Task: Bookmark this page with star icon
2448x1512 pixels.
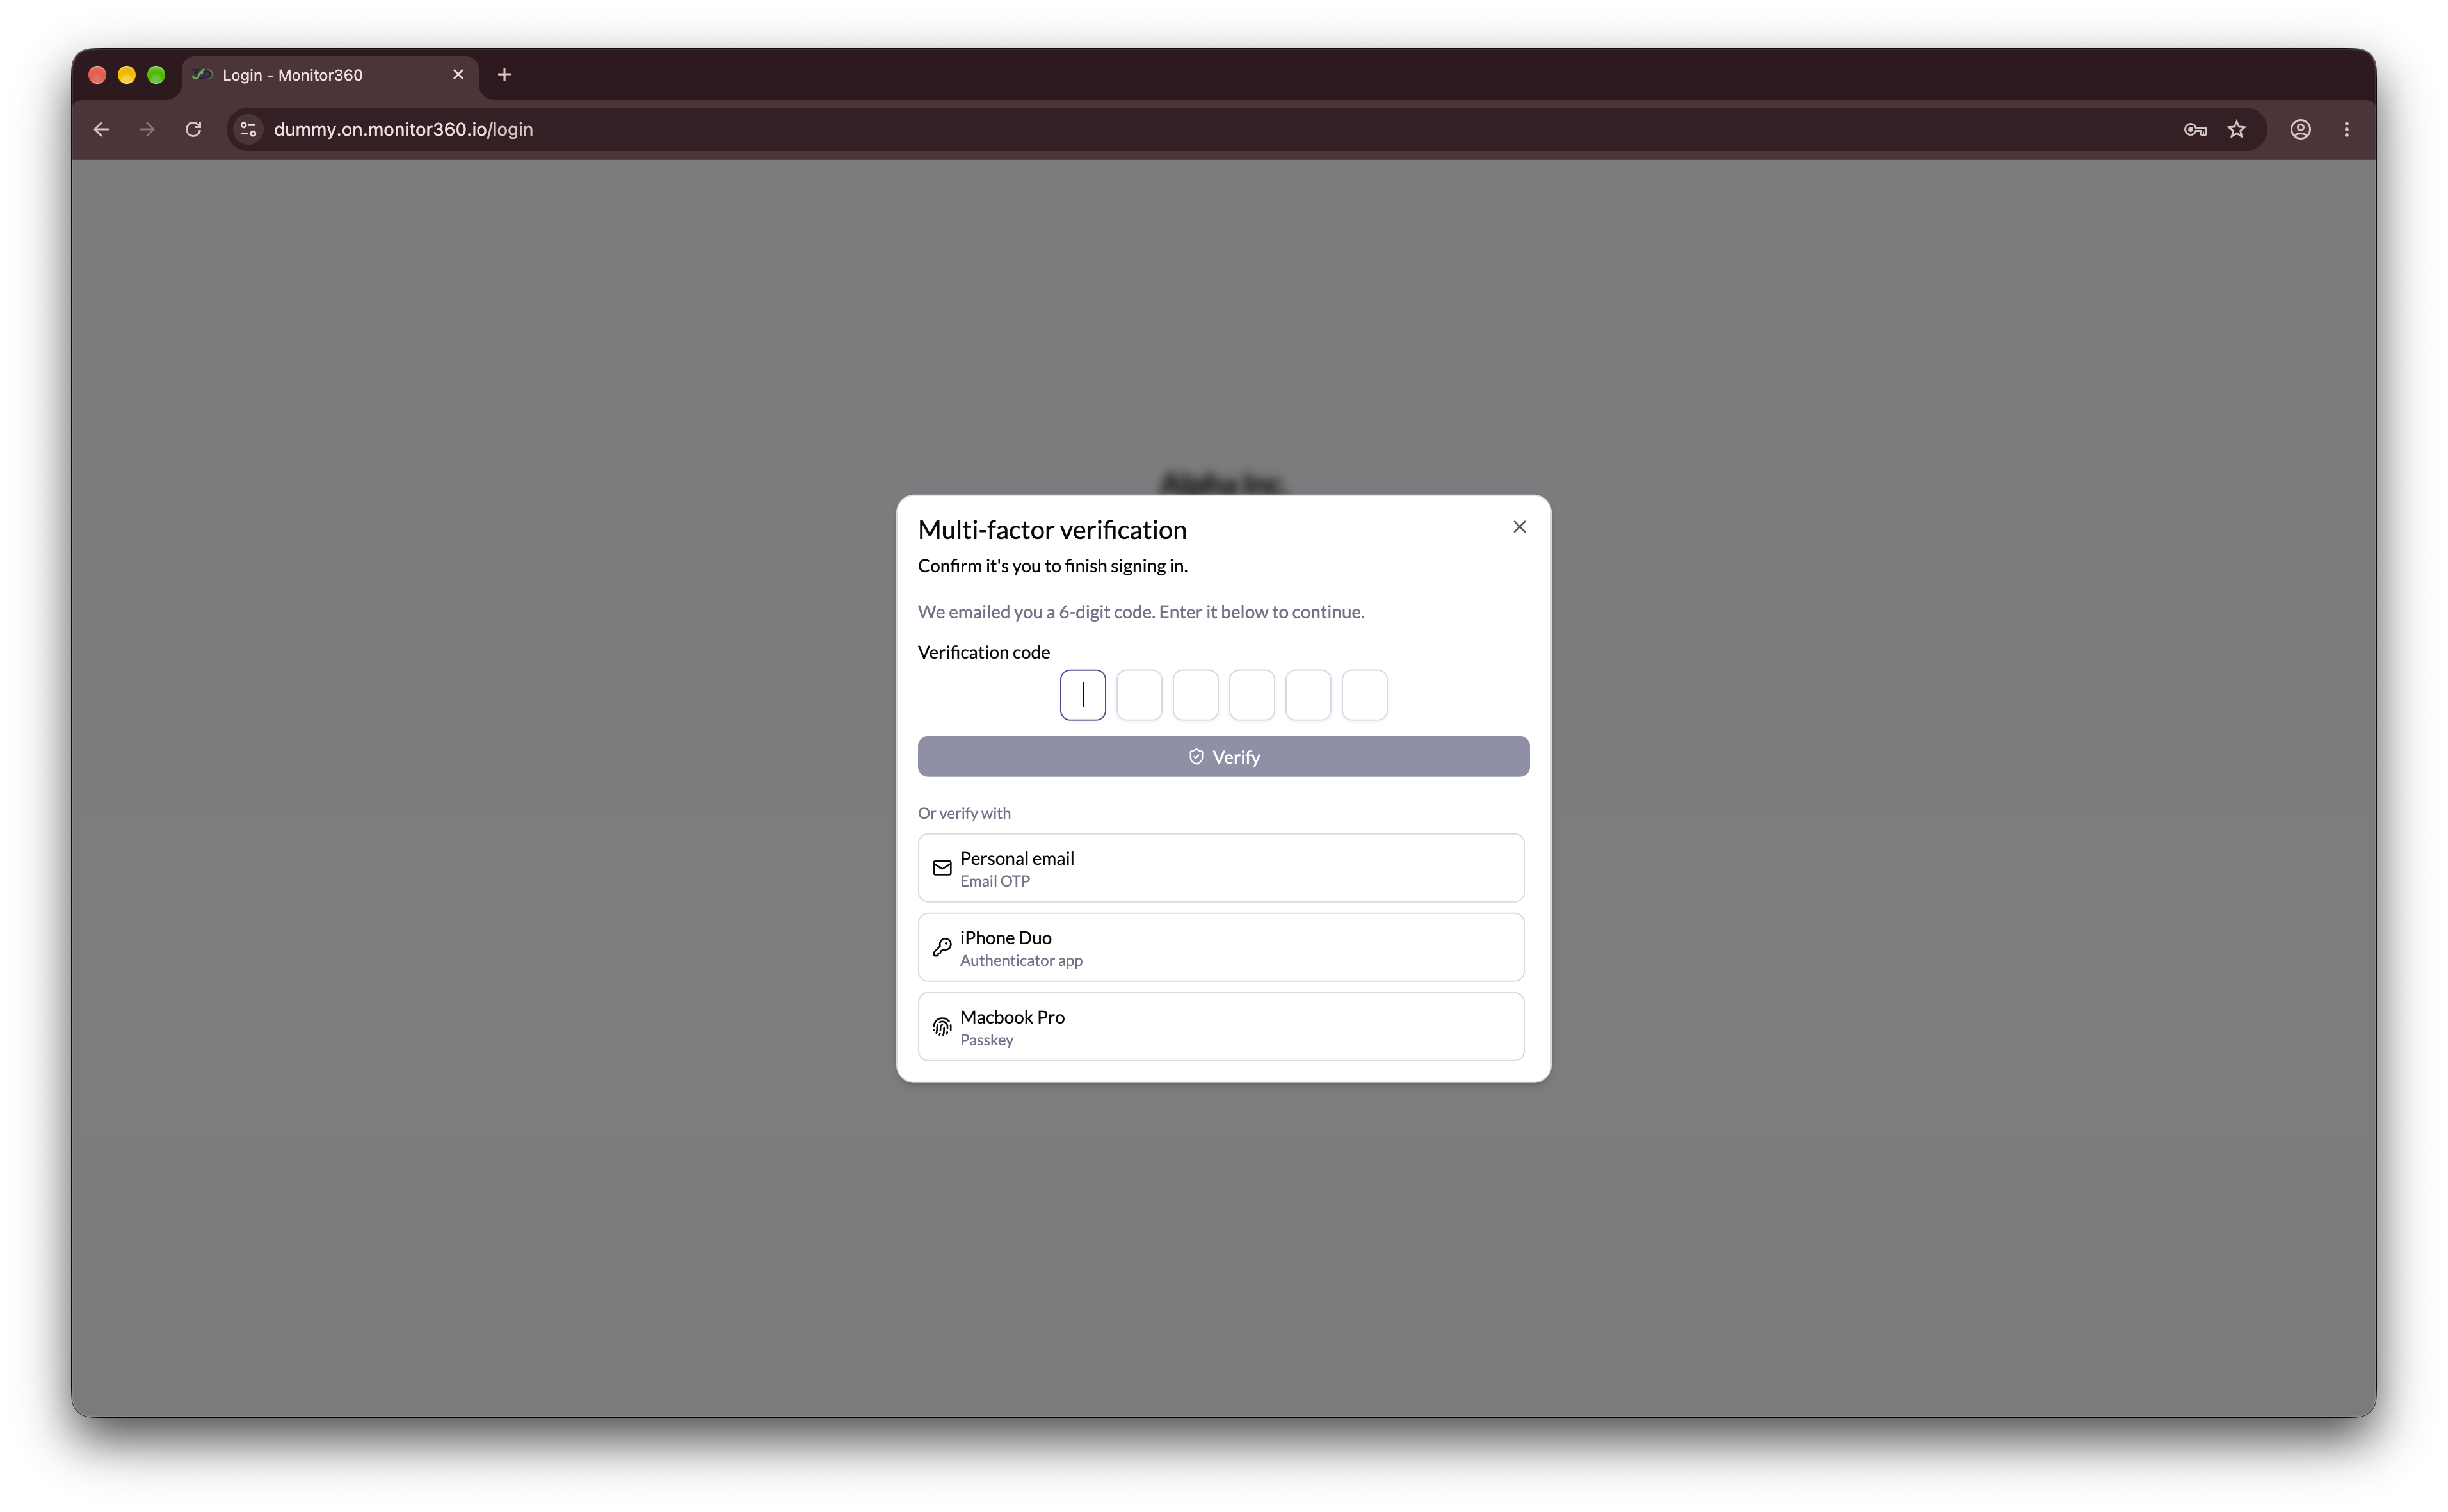Action: 2237,129
